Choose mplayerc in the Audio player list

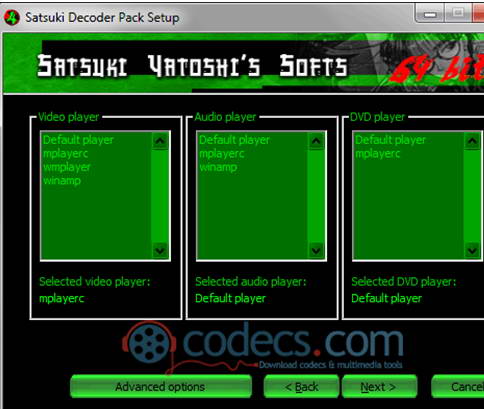[221, 154]
